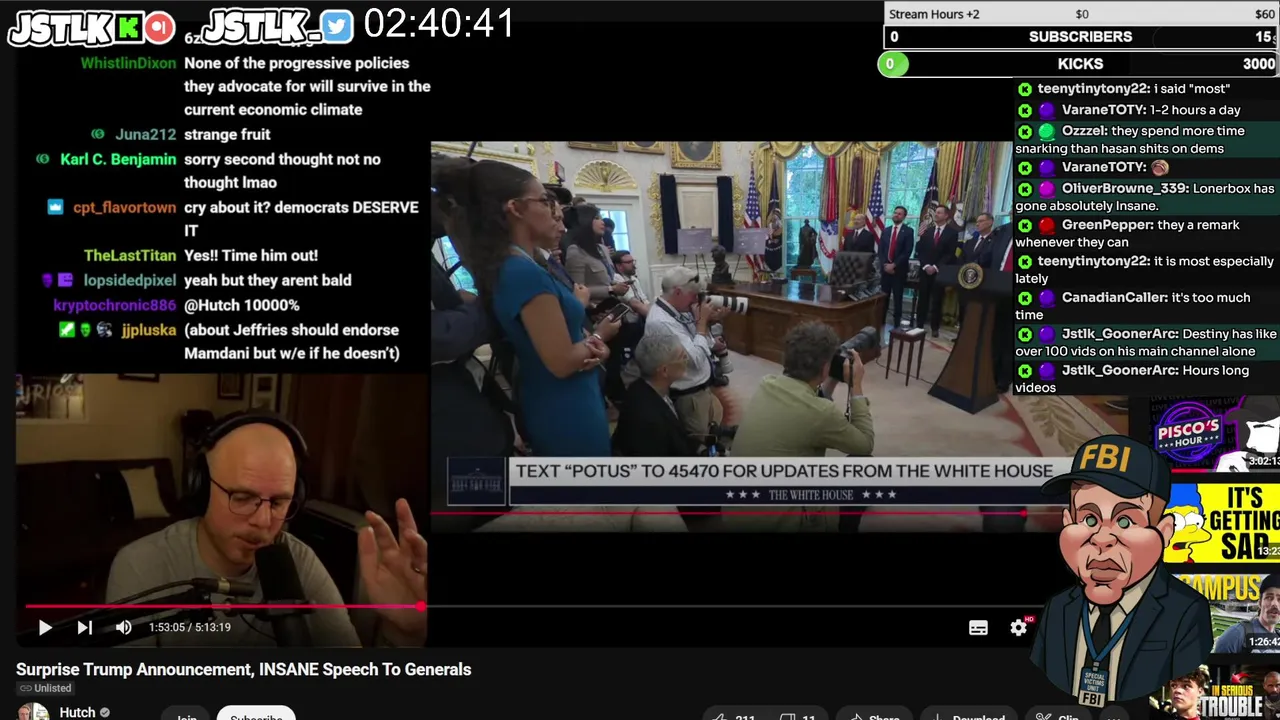The width and height of the screenshot is (1280, 720).
Task: Subscribe to the Hutch channel
Action: (256, 714)
